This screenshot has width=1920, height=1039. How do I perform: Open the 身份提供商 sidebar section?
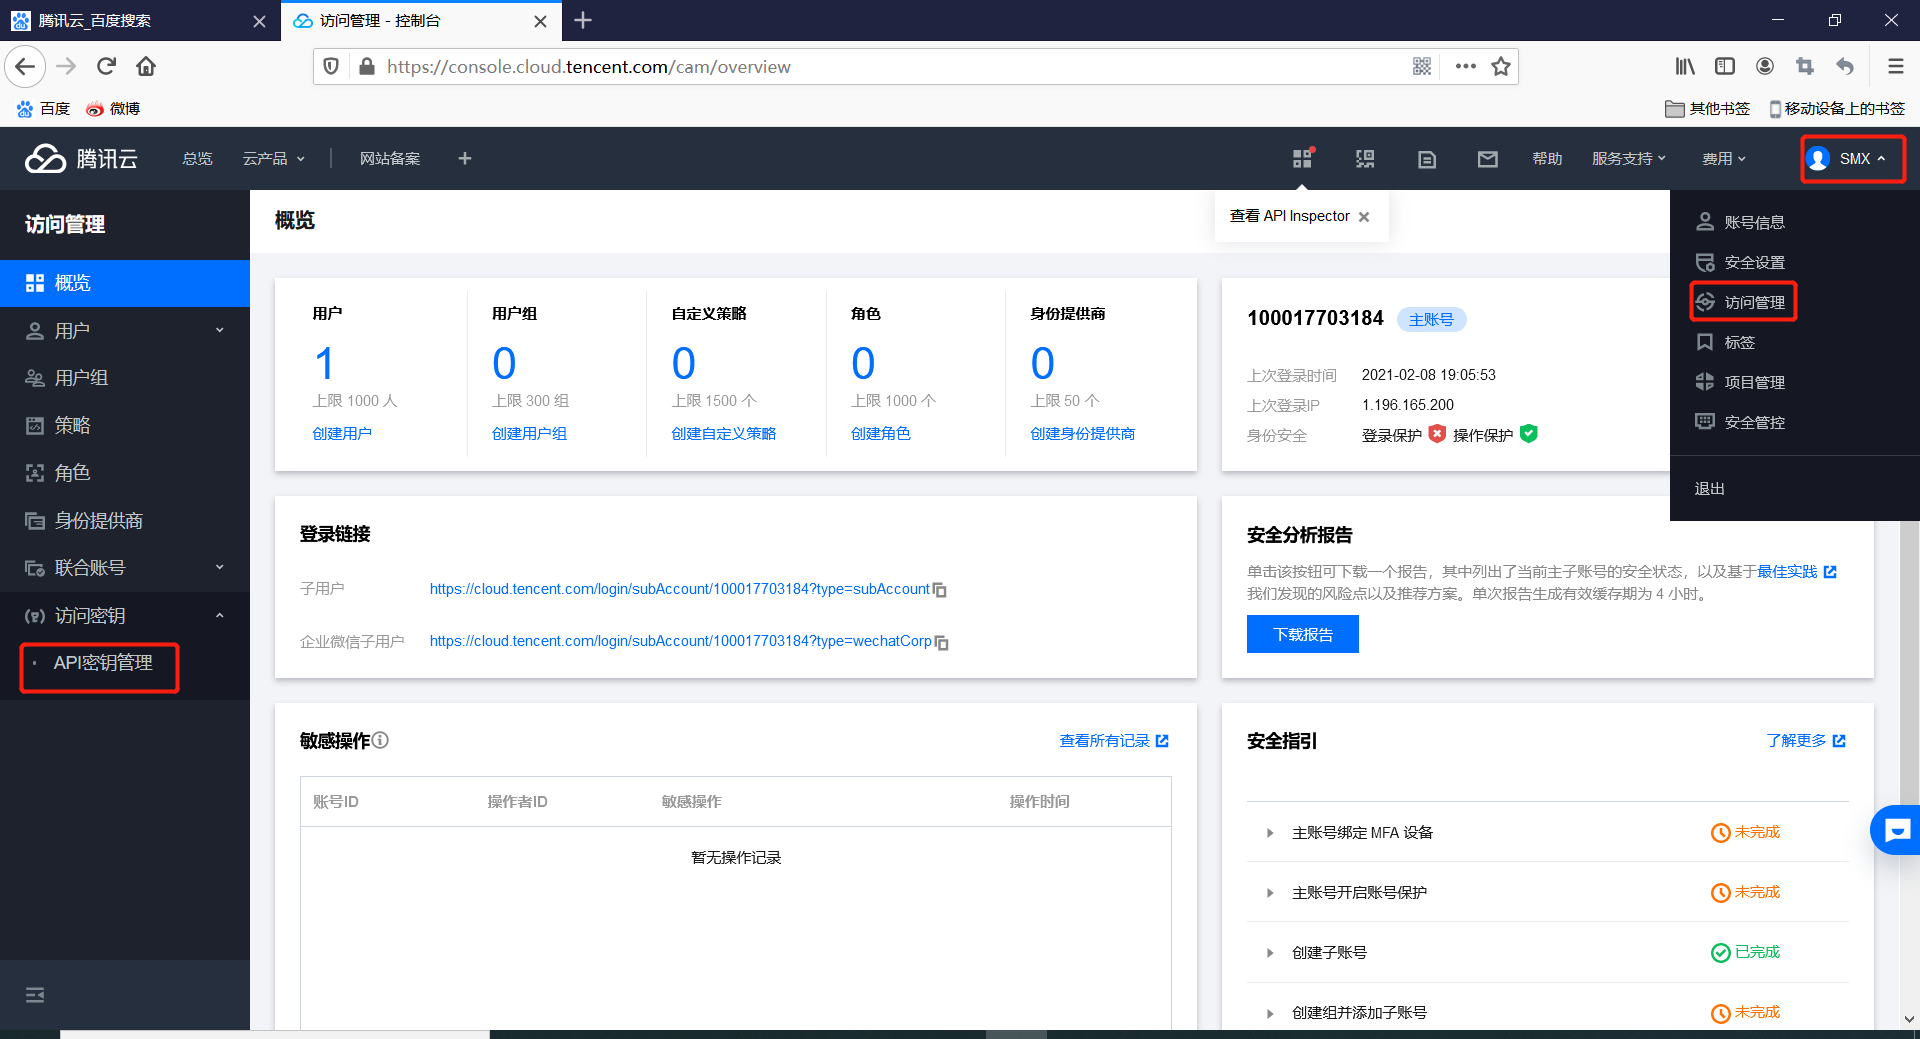[x=102, y=520]
